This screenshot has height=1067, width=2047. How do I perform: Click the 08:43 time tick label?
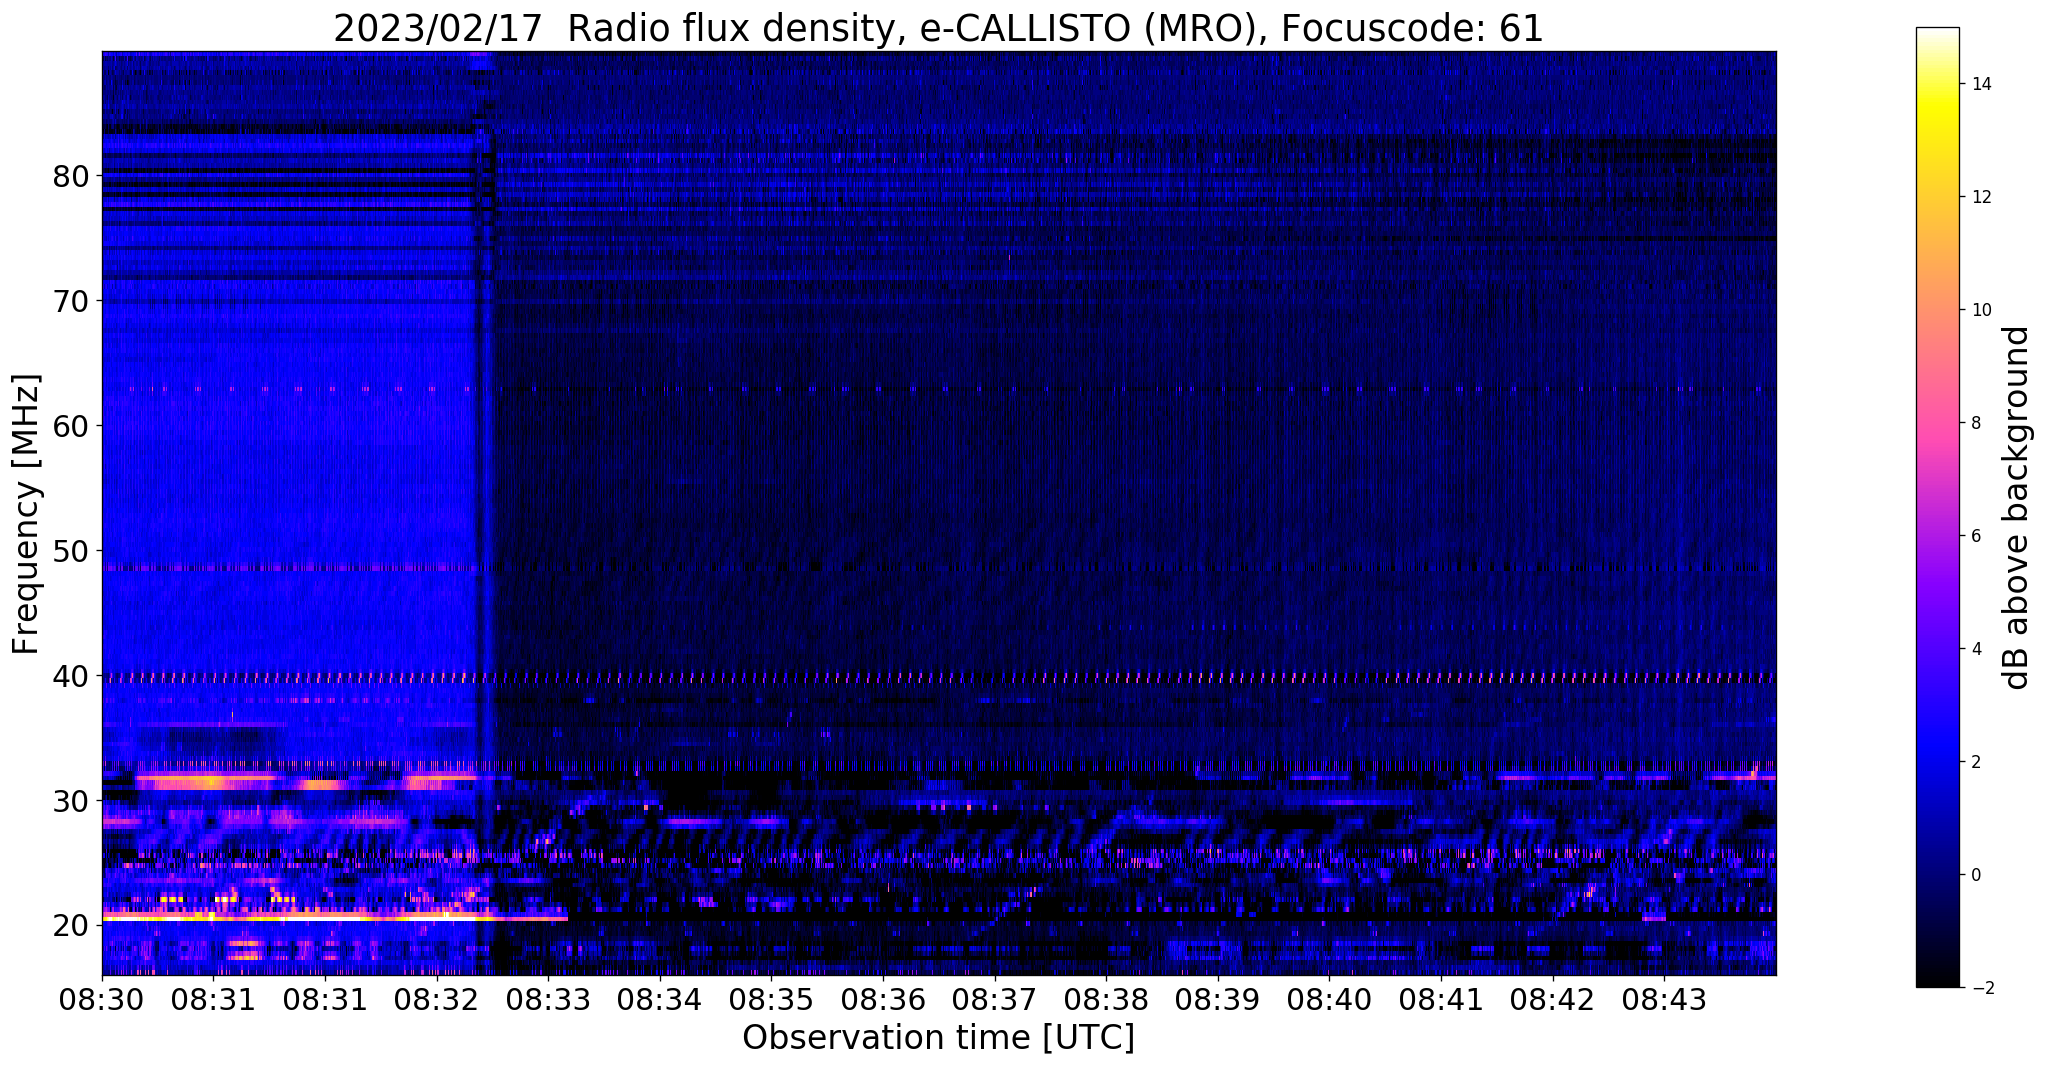tap(1664, 1000)
